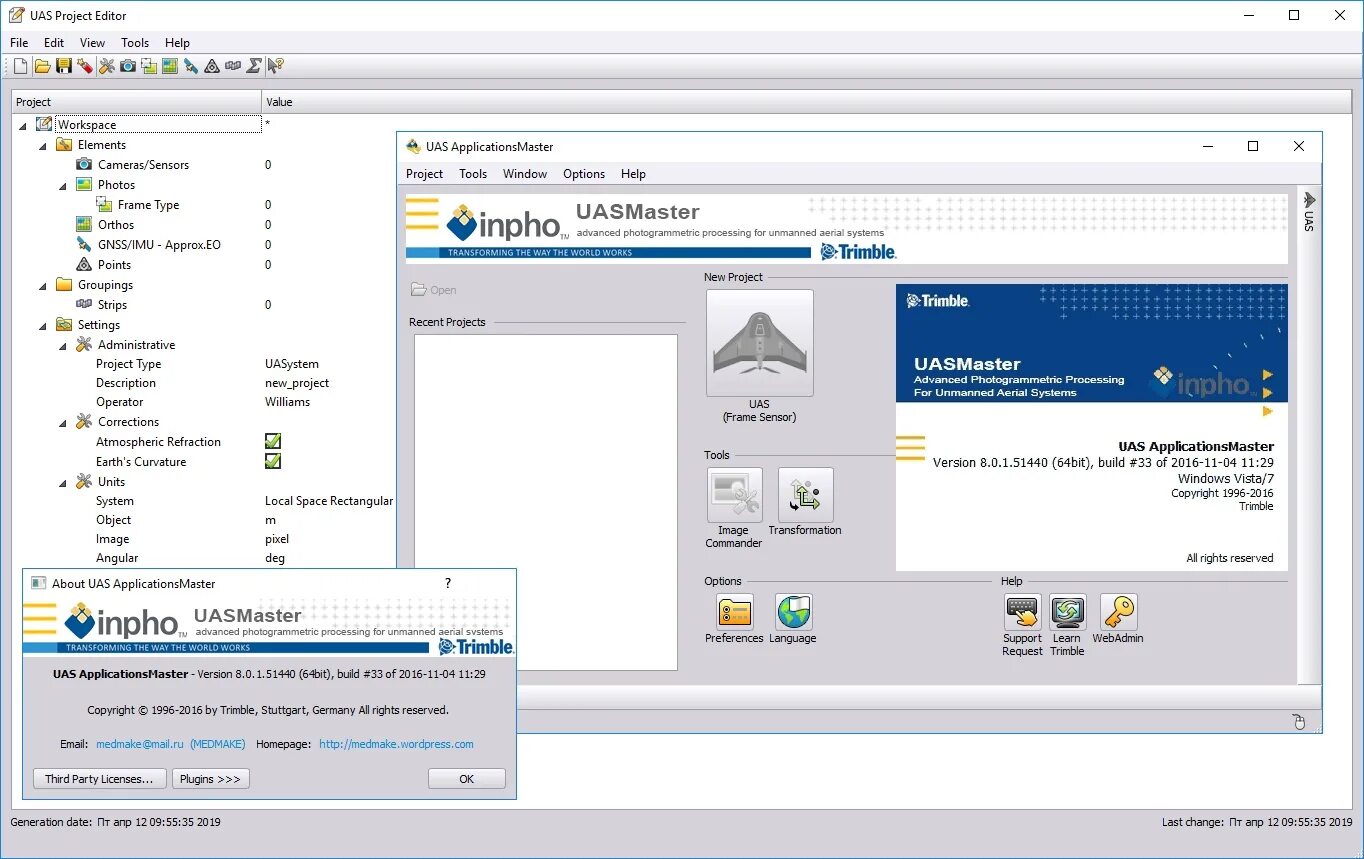The height and width of the screenshot is (859, 1364).
Task: Toggle the Earth's Curvature checkbox
Action: pos(273,461)
